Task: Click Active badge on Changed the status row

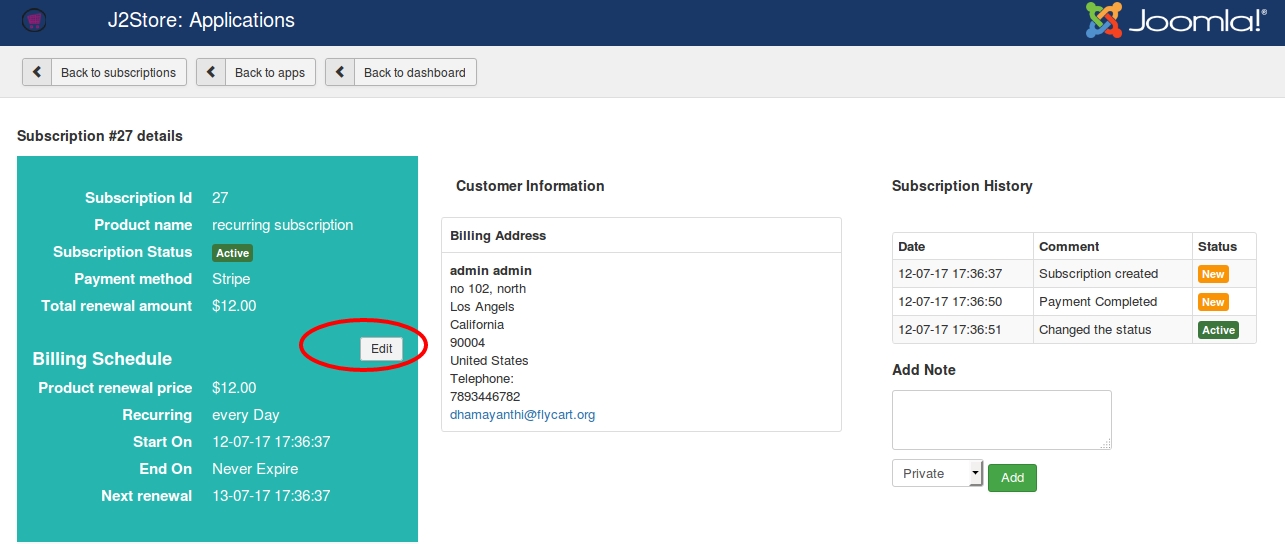Action: click(x=1218, y=330)
